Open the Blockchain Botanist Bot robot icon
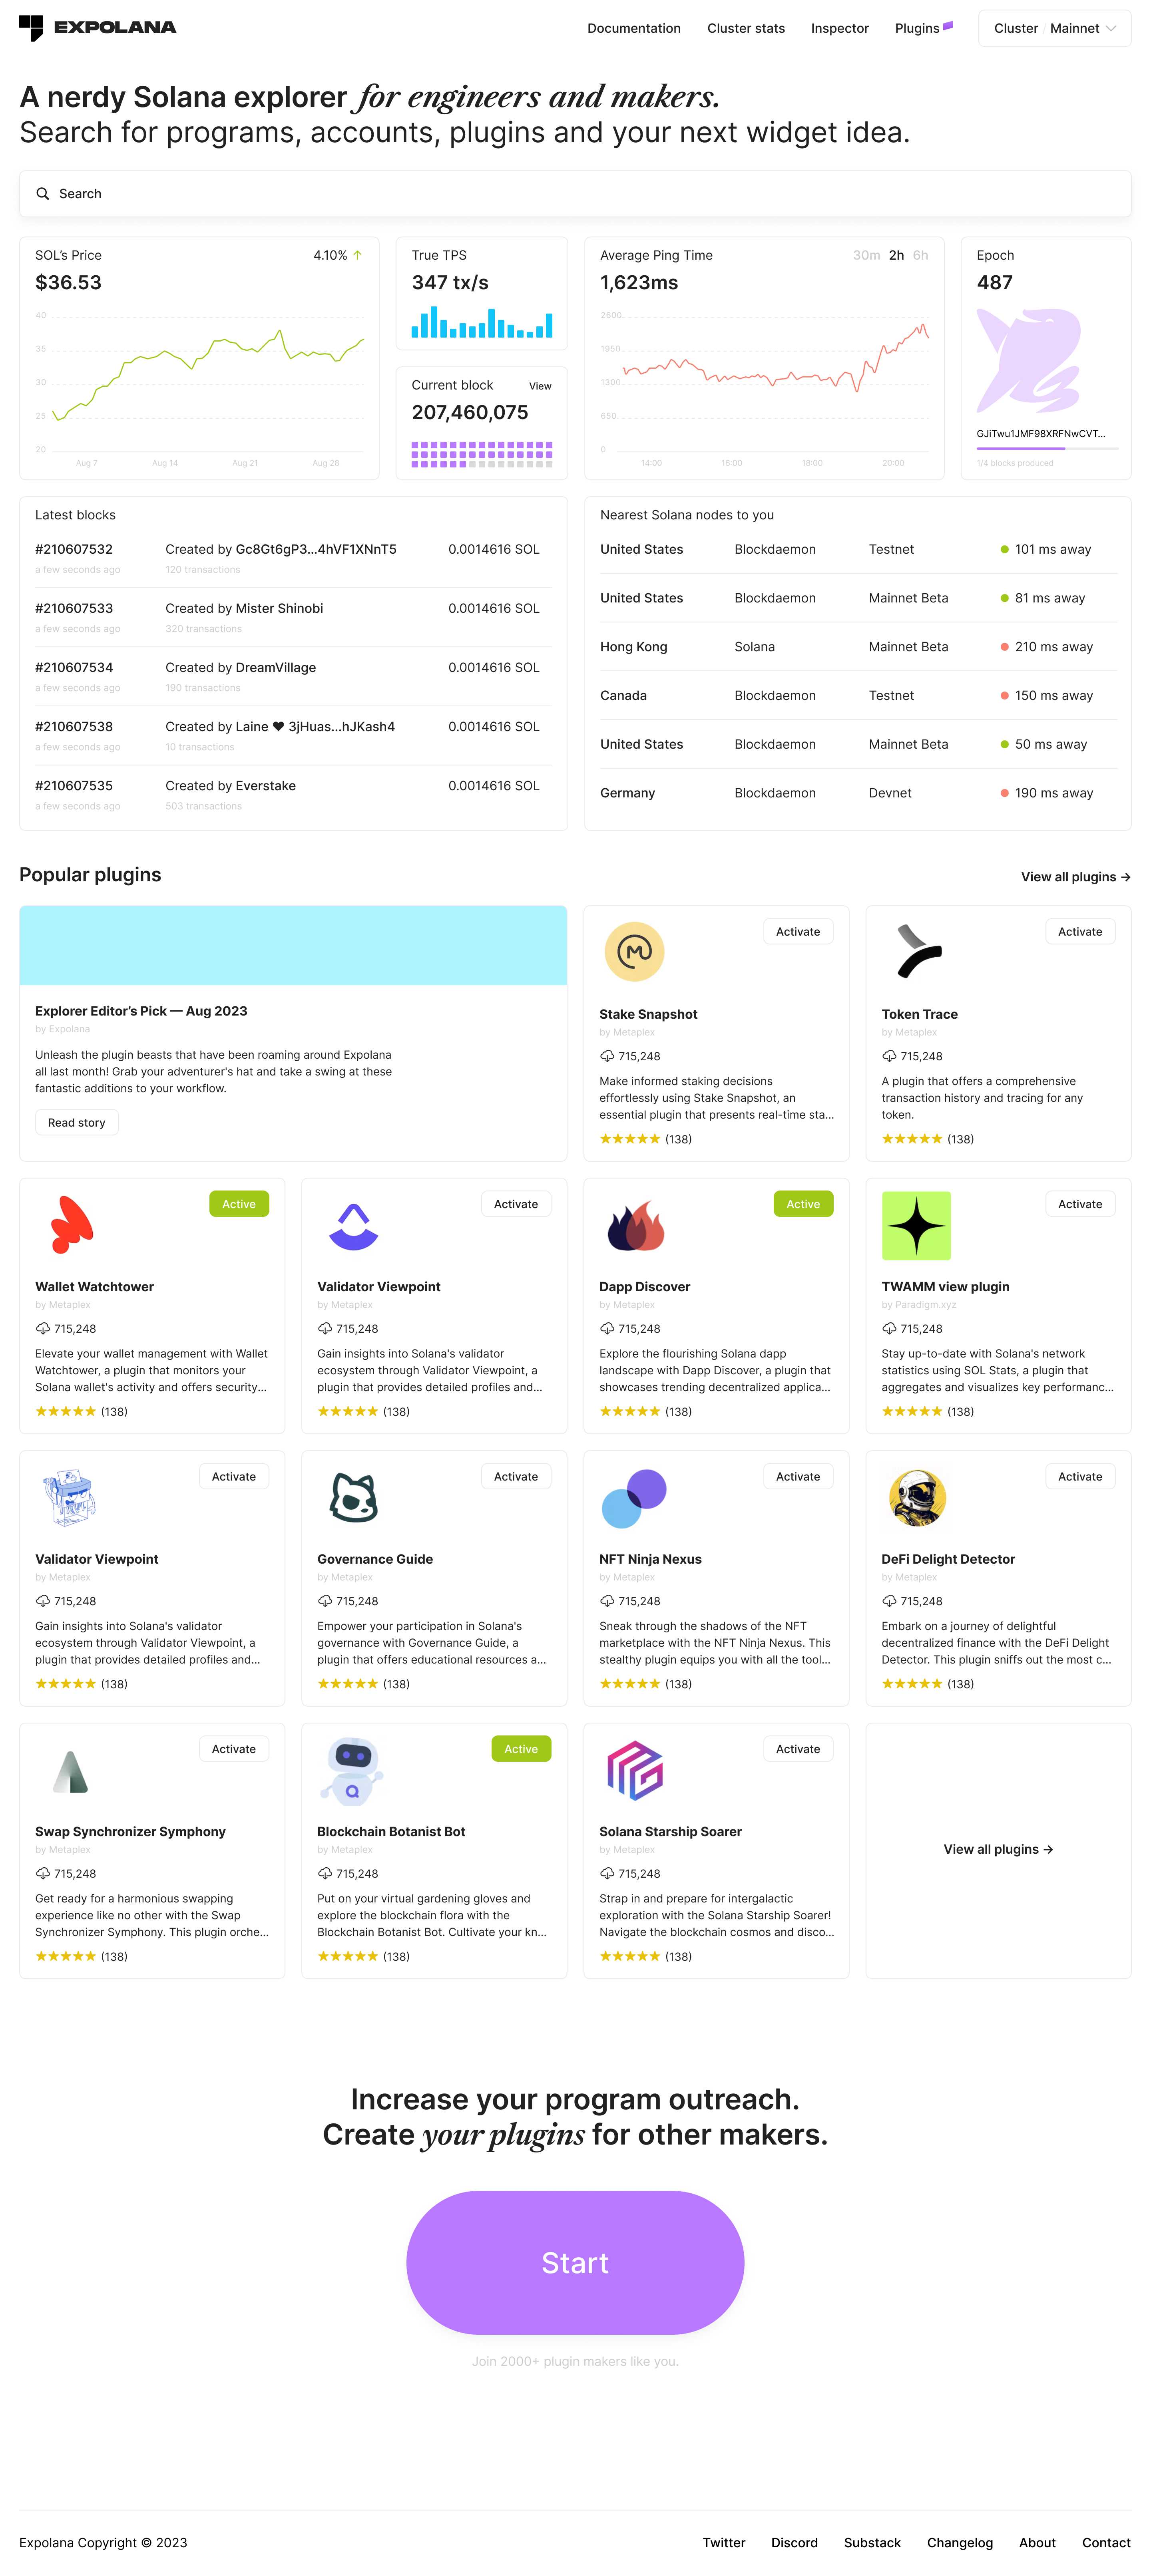Viewport: 1151px width, 2576px height. click(353, 1770)
